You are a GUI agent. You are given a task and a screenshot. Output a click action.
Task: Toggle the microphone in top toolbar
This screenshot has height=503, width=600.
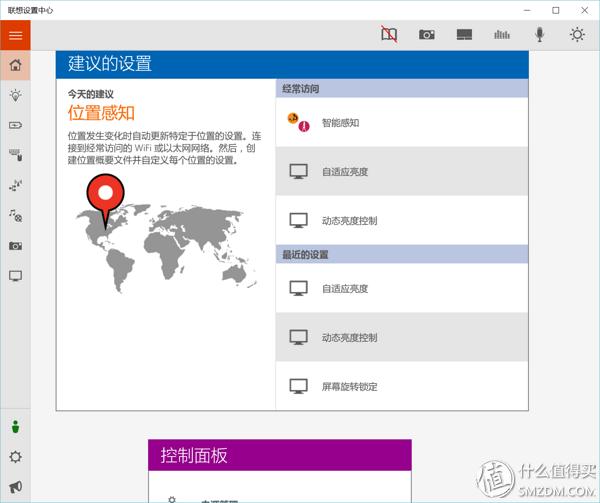pyautogui.click(x=540, y=35)
